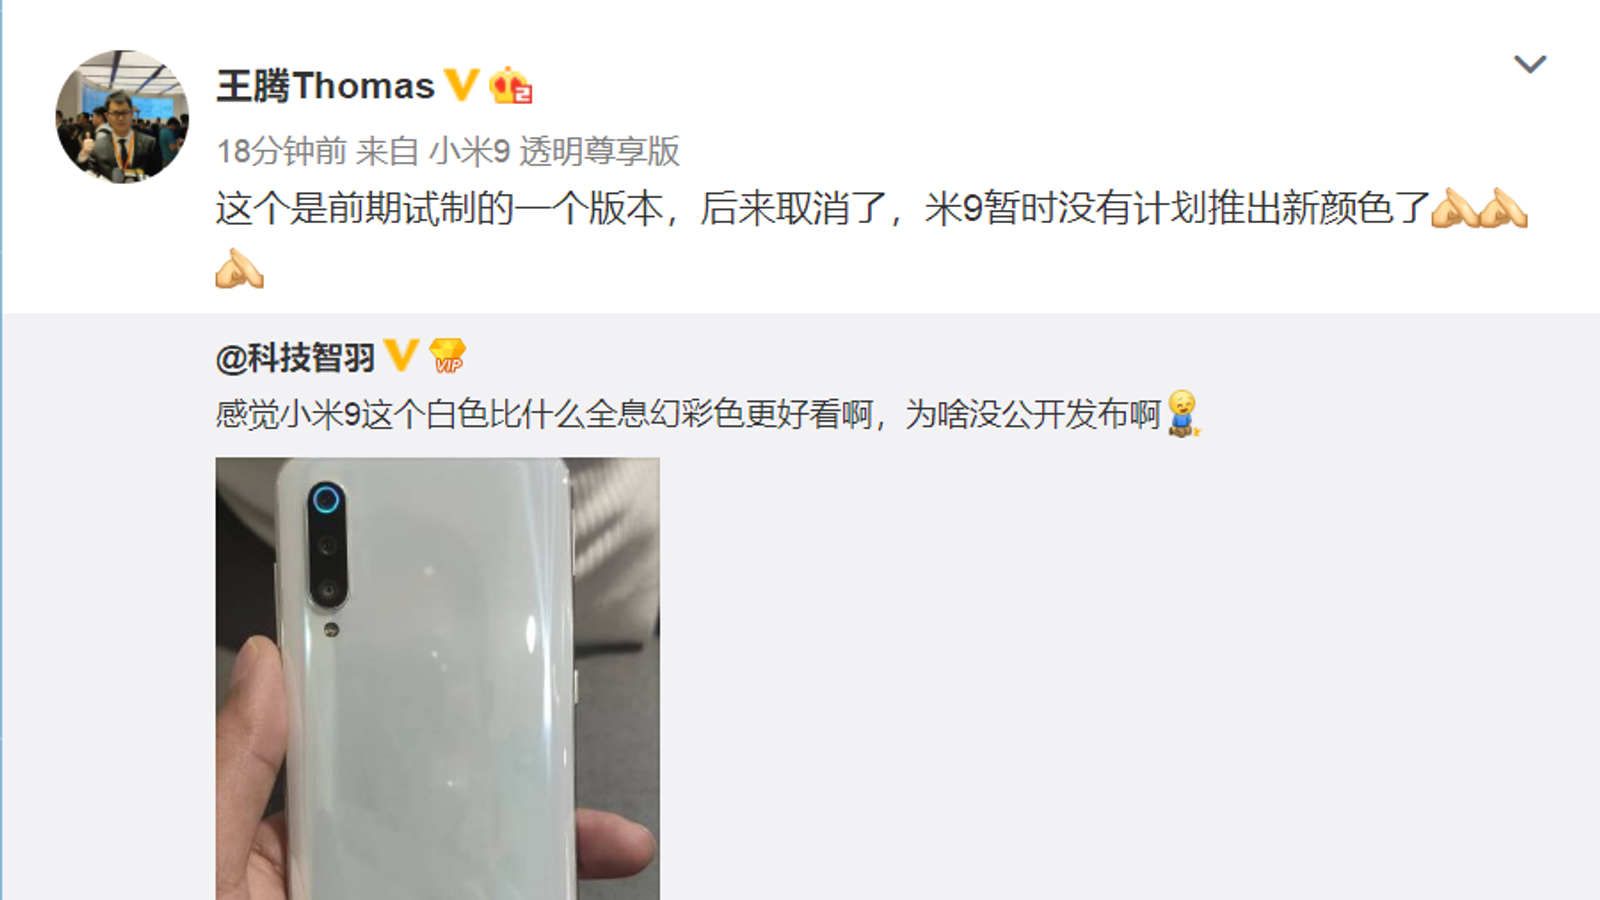Click the 王腾Thomas username
The width and height of the screenshot is (1600, 900).
click(326, 87)
